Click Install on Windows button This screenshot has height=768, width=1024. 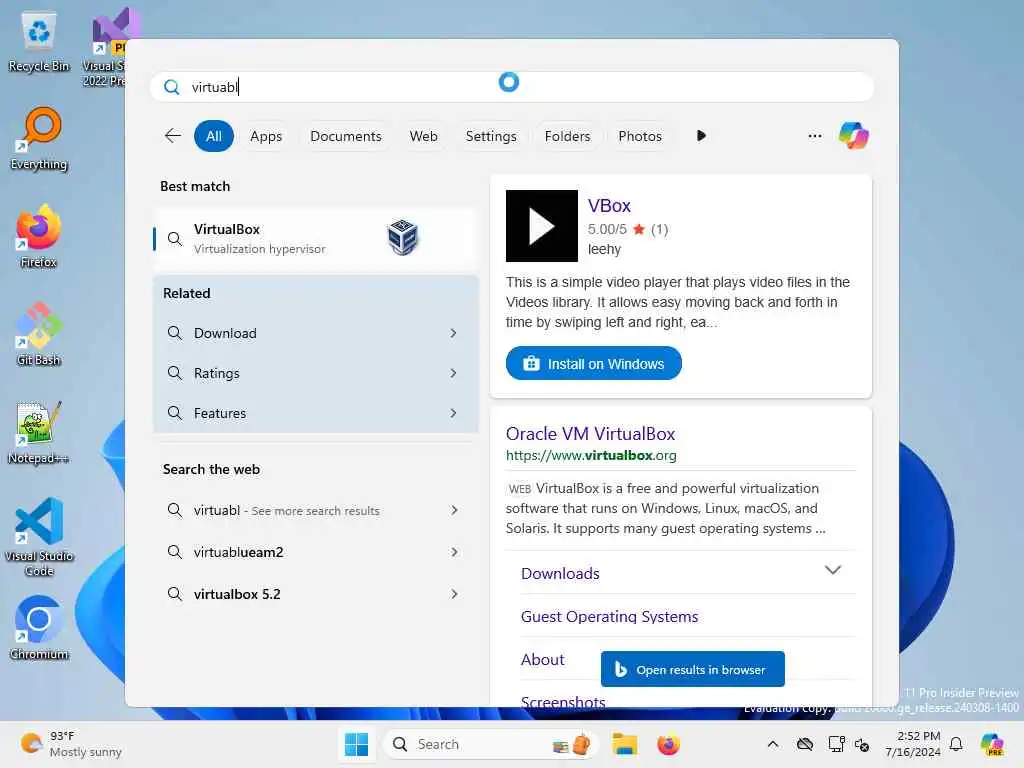[x=594, y=363]
